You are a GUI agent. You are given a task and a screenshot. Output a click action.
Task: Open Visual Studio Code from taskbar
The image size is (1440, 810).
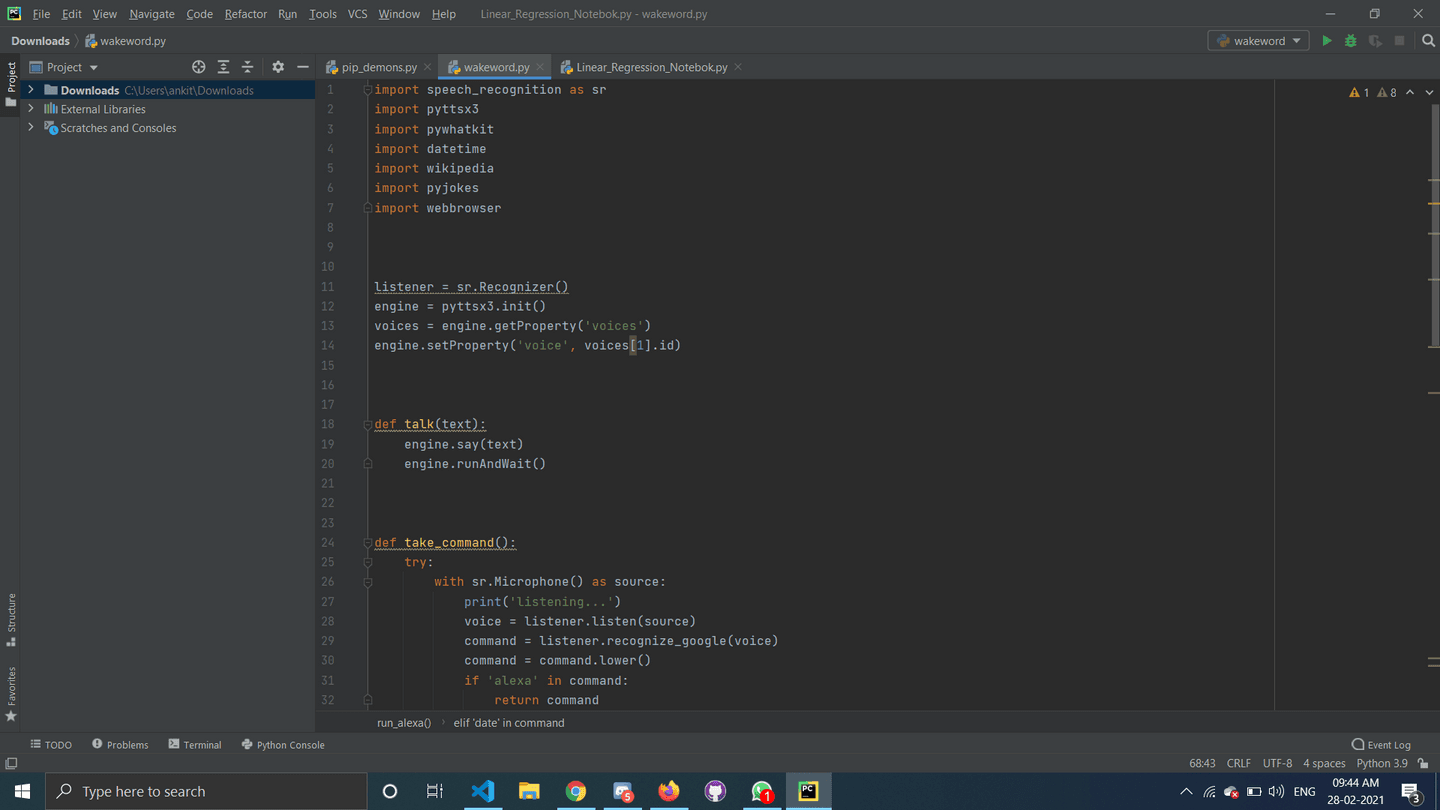point(482,791)
